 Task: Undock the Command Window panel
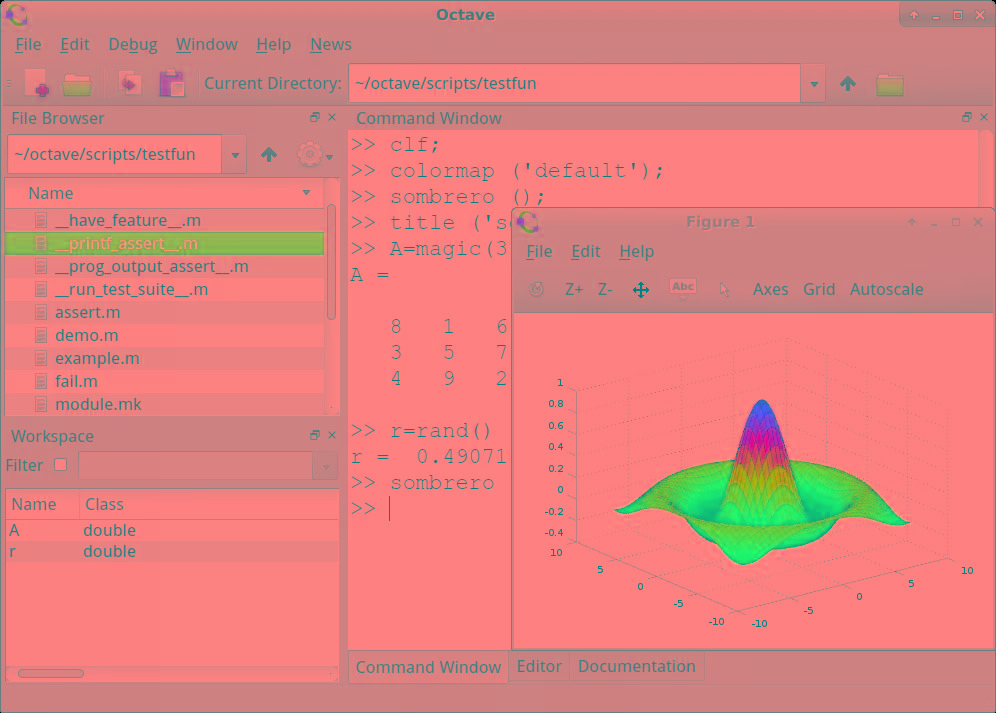967,117
